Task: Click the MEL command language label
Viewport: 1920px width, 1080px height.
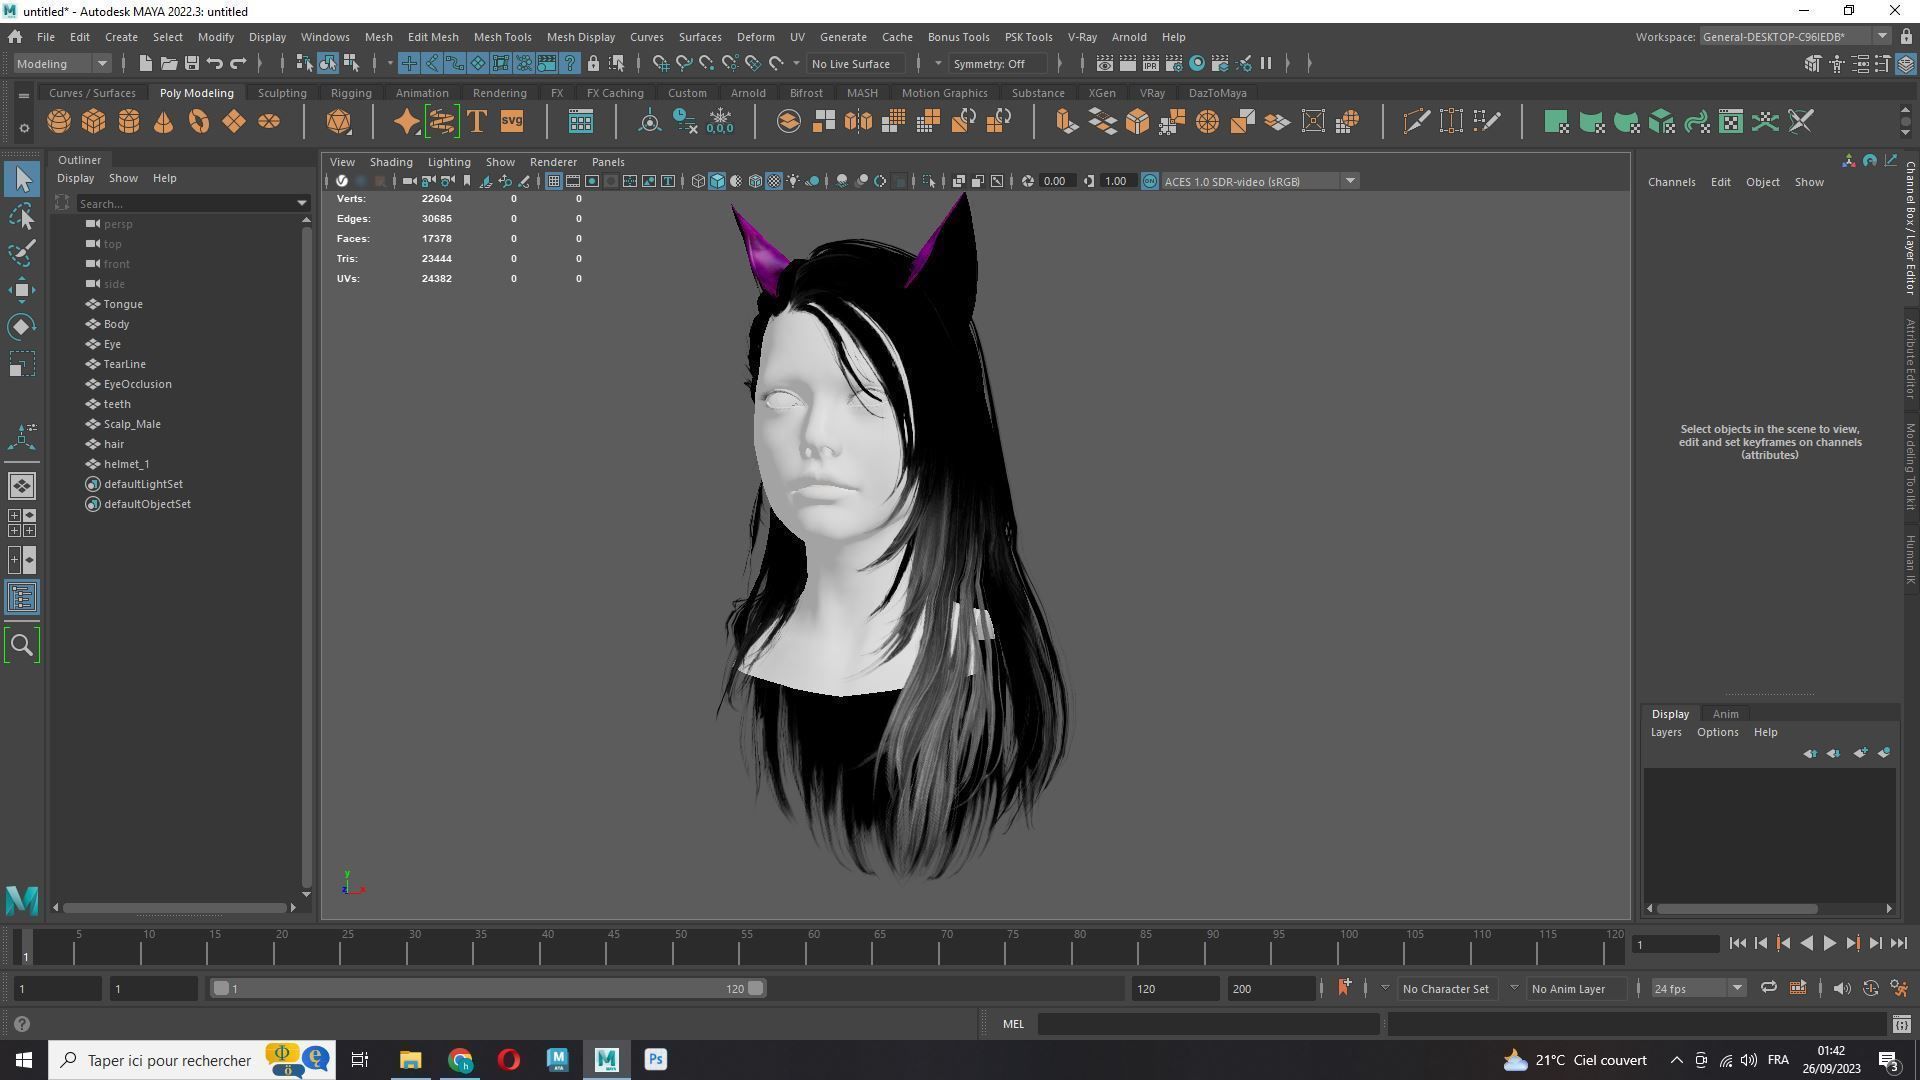Action: point(1013,1024)
